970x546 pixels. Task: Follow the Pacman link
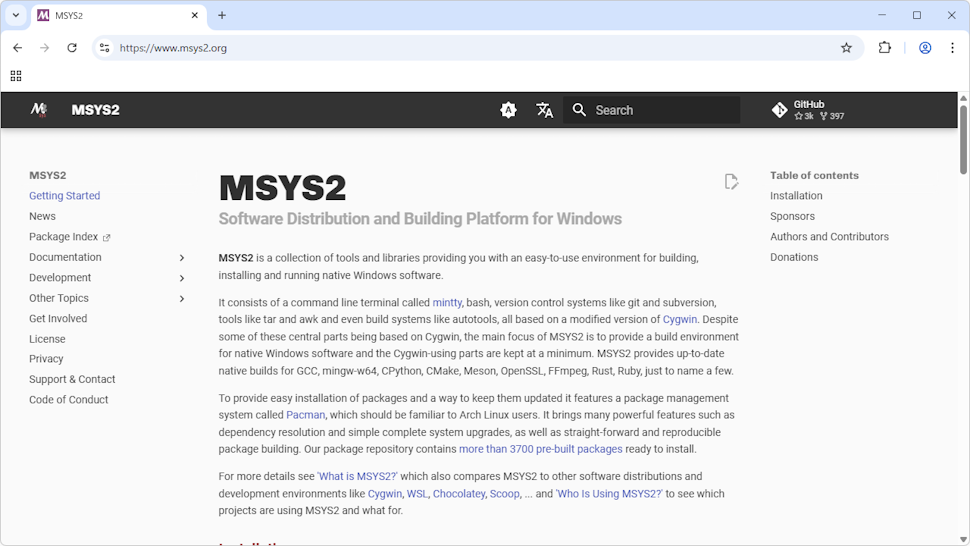[x=305, y=415]
